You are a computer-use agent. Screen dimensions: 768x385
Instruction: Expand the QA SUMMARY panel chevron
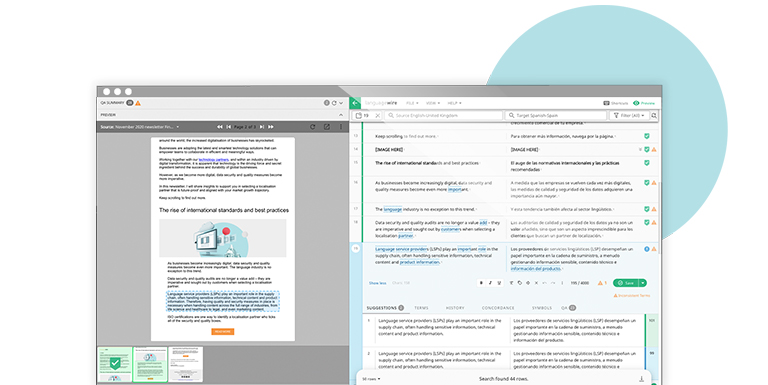click(341, 103)
